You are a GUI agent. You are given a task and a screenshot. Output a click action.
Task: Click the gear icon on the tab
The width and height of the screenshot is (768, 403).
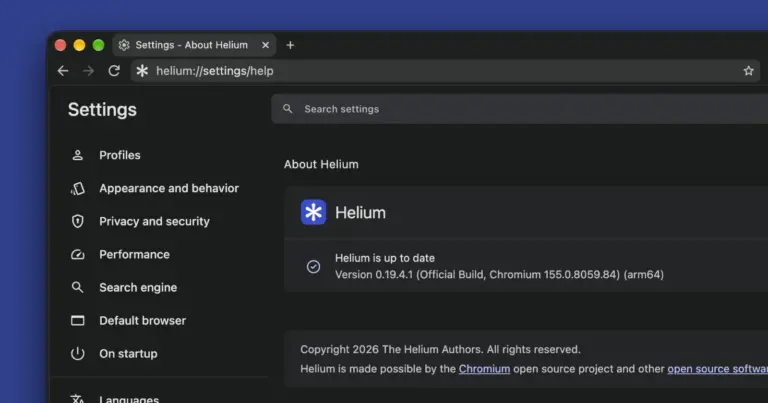click(124, 45)
